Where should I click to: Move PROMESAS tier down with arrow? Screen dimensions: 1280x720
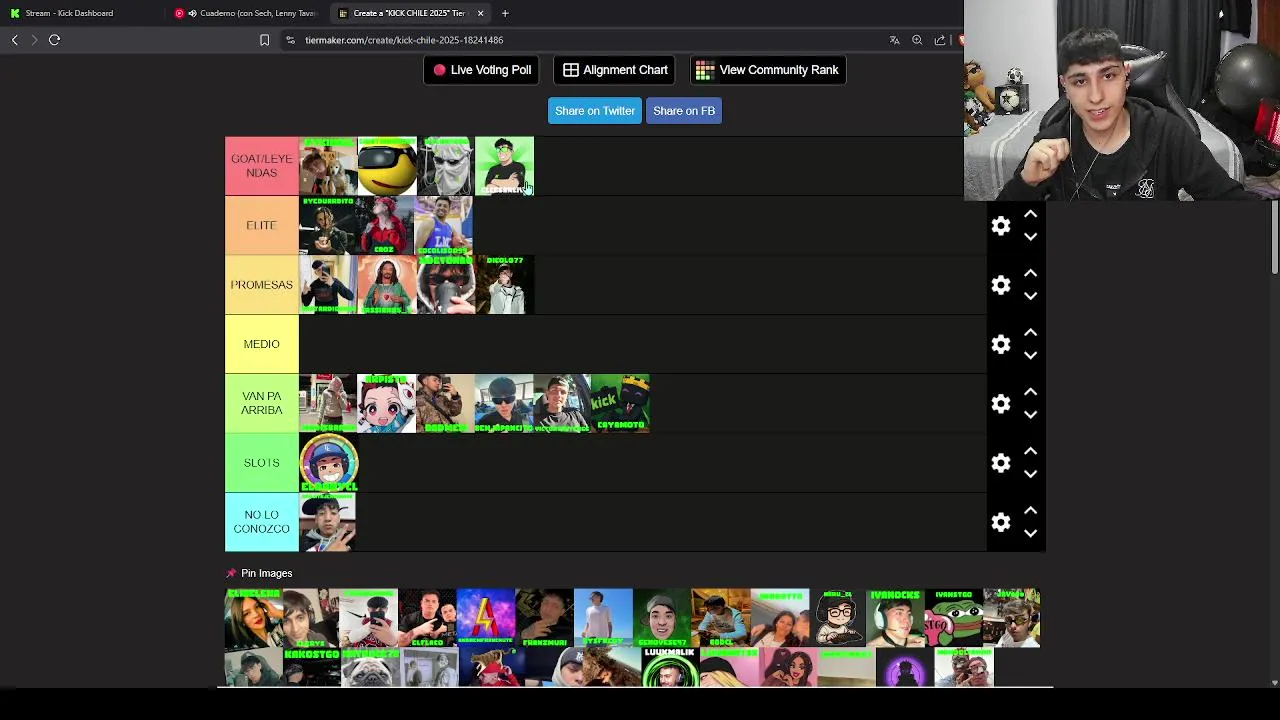pyautogui.click(x=1030, y=296)
